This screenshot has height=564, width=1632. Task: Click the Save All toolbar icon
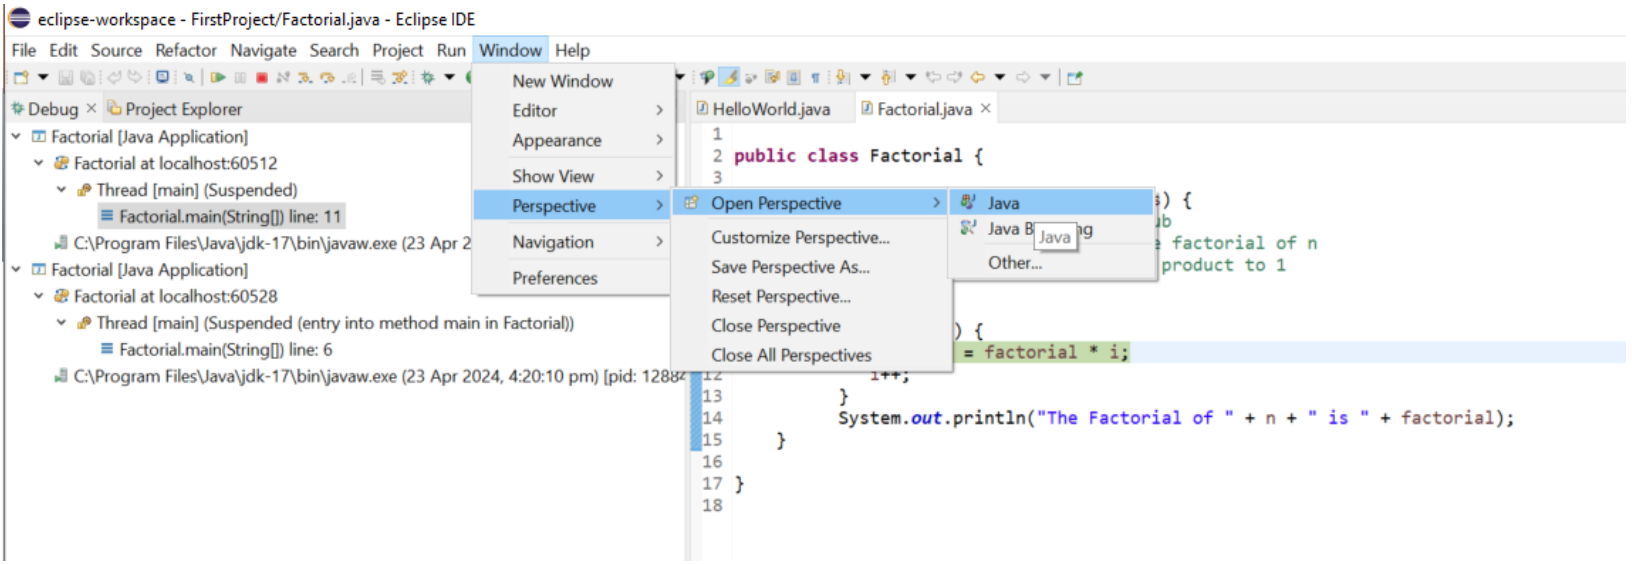(x=88, y=77)
